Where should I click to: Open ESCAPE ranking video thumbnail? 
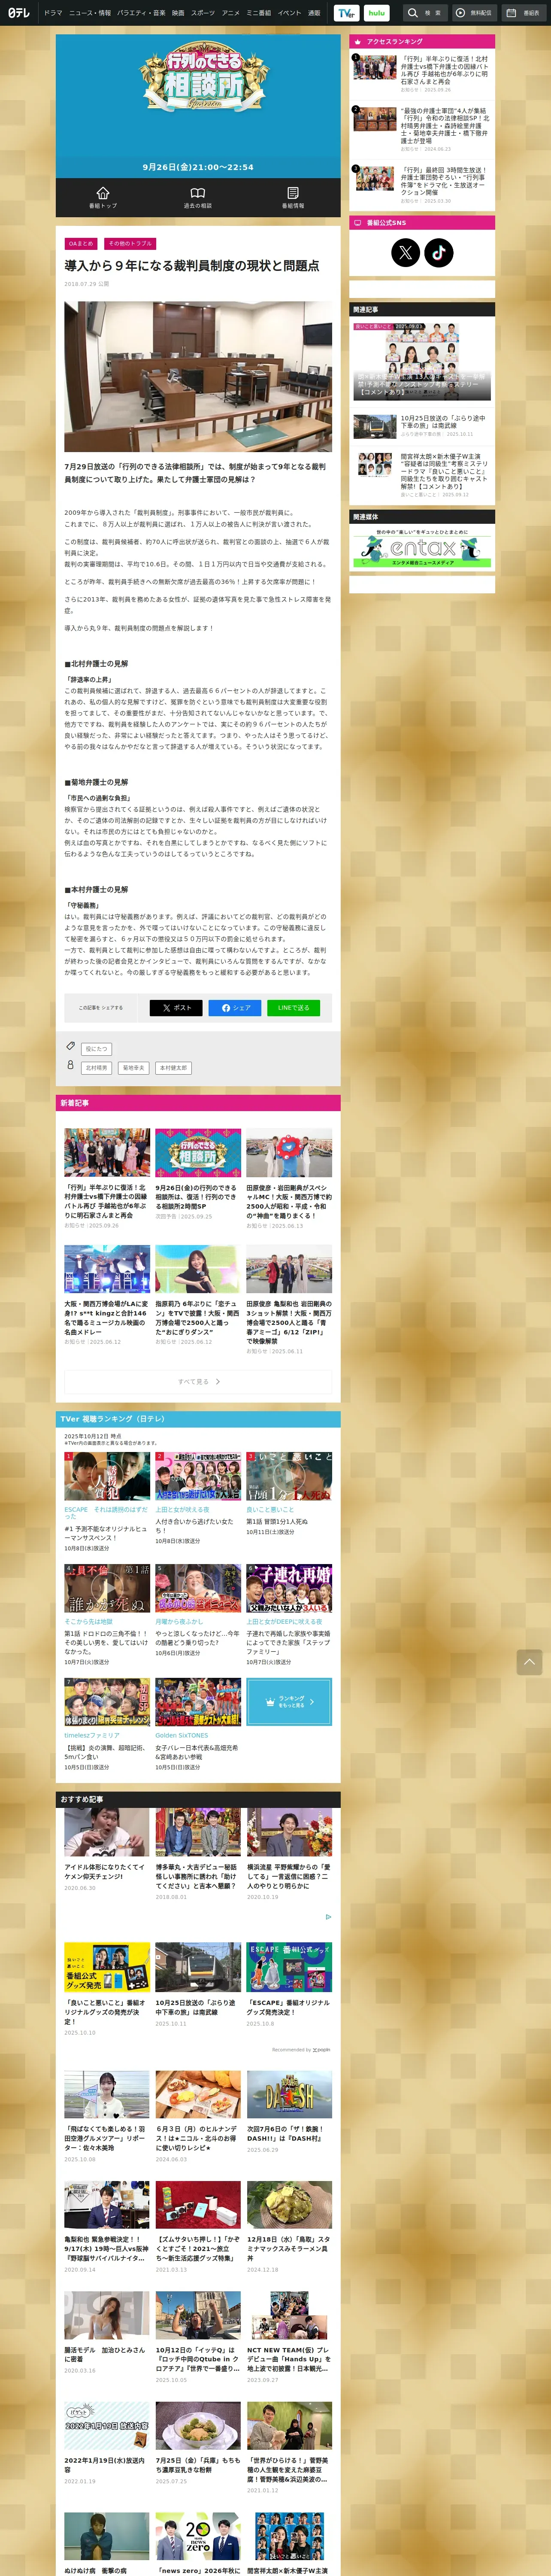click(107, 1476)
